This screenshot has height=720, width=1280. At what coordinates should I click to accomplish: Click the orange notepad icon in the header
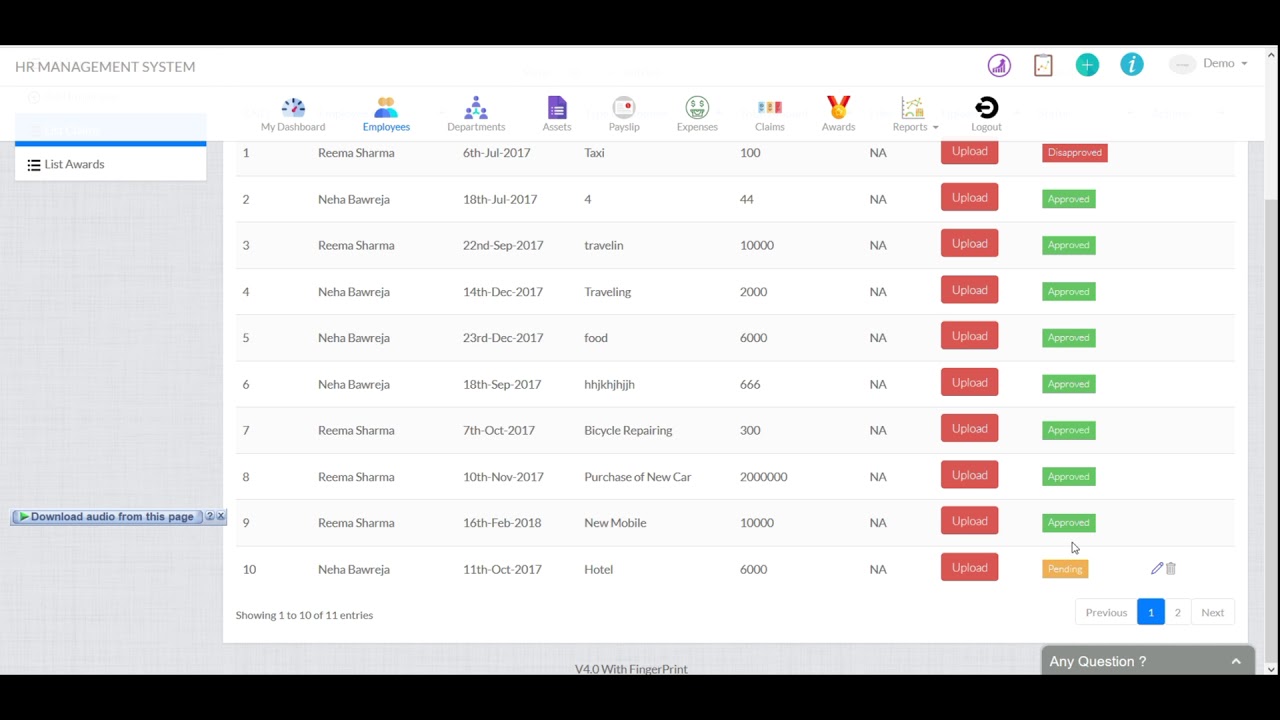click(x=1043, y=66)
